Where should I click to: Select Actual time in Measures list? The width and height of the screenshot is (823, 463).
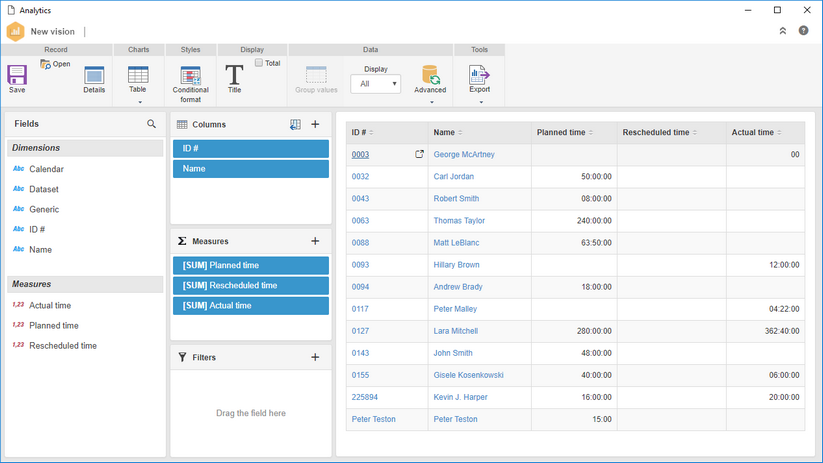50,306
